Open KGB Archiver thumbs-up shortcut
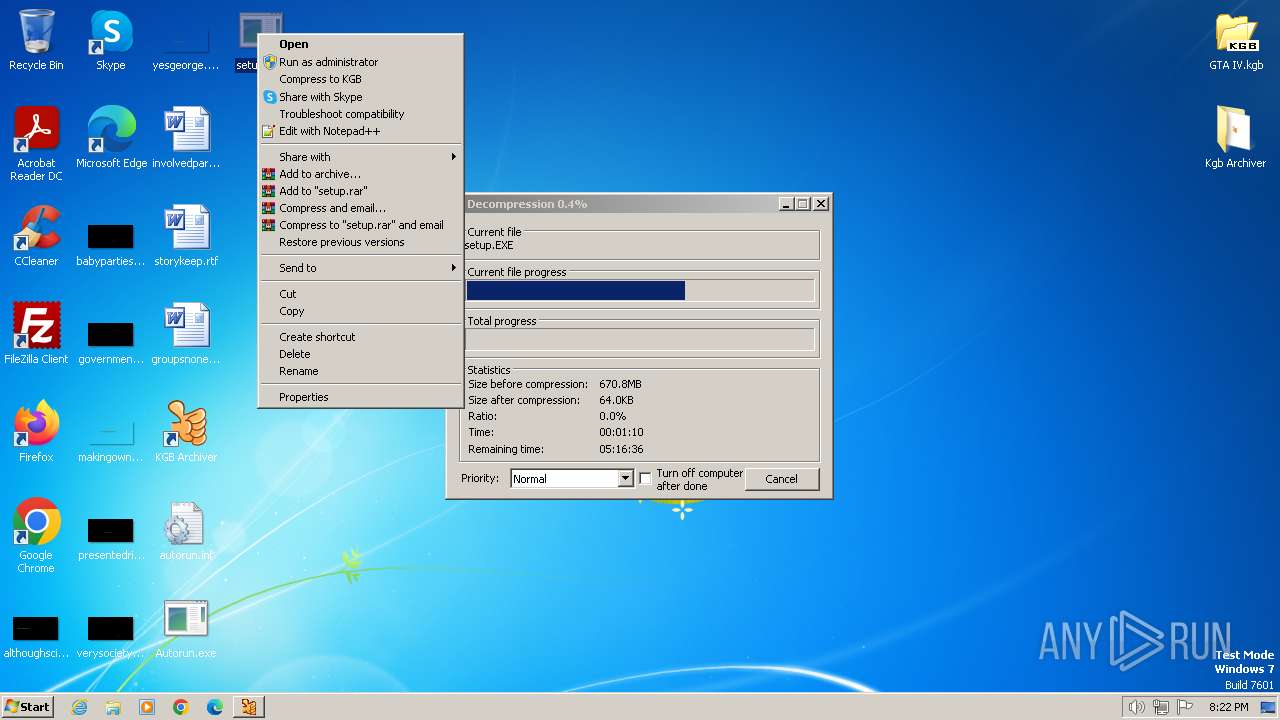1280x720 pixels. pos(186,431)
